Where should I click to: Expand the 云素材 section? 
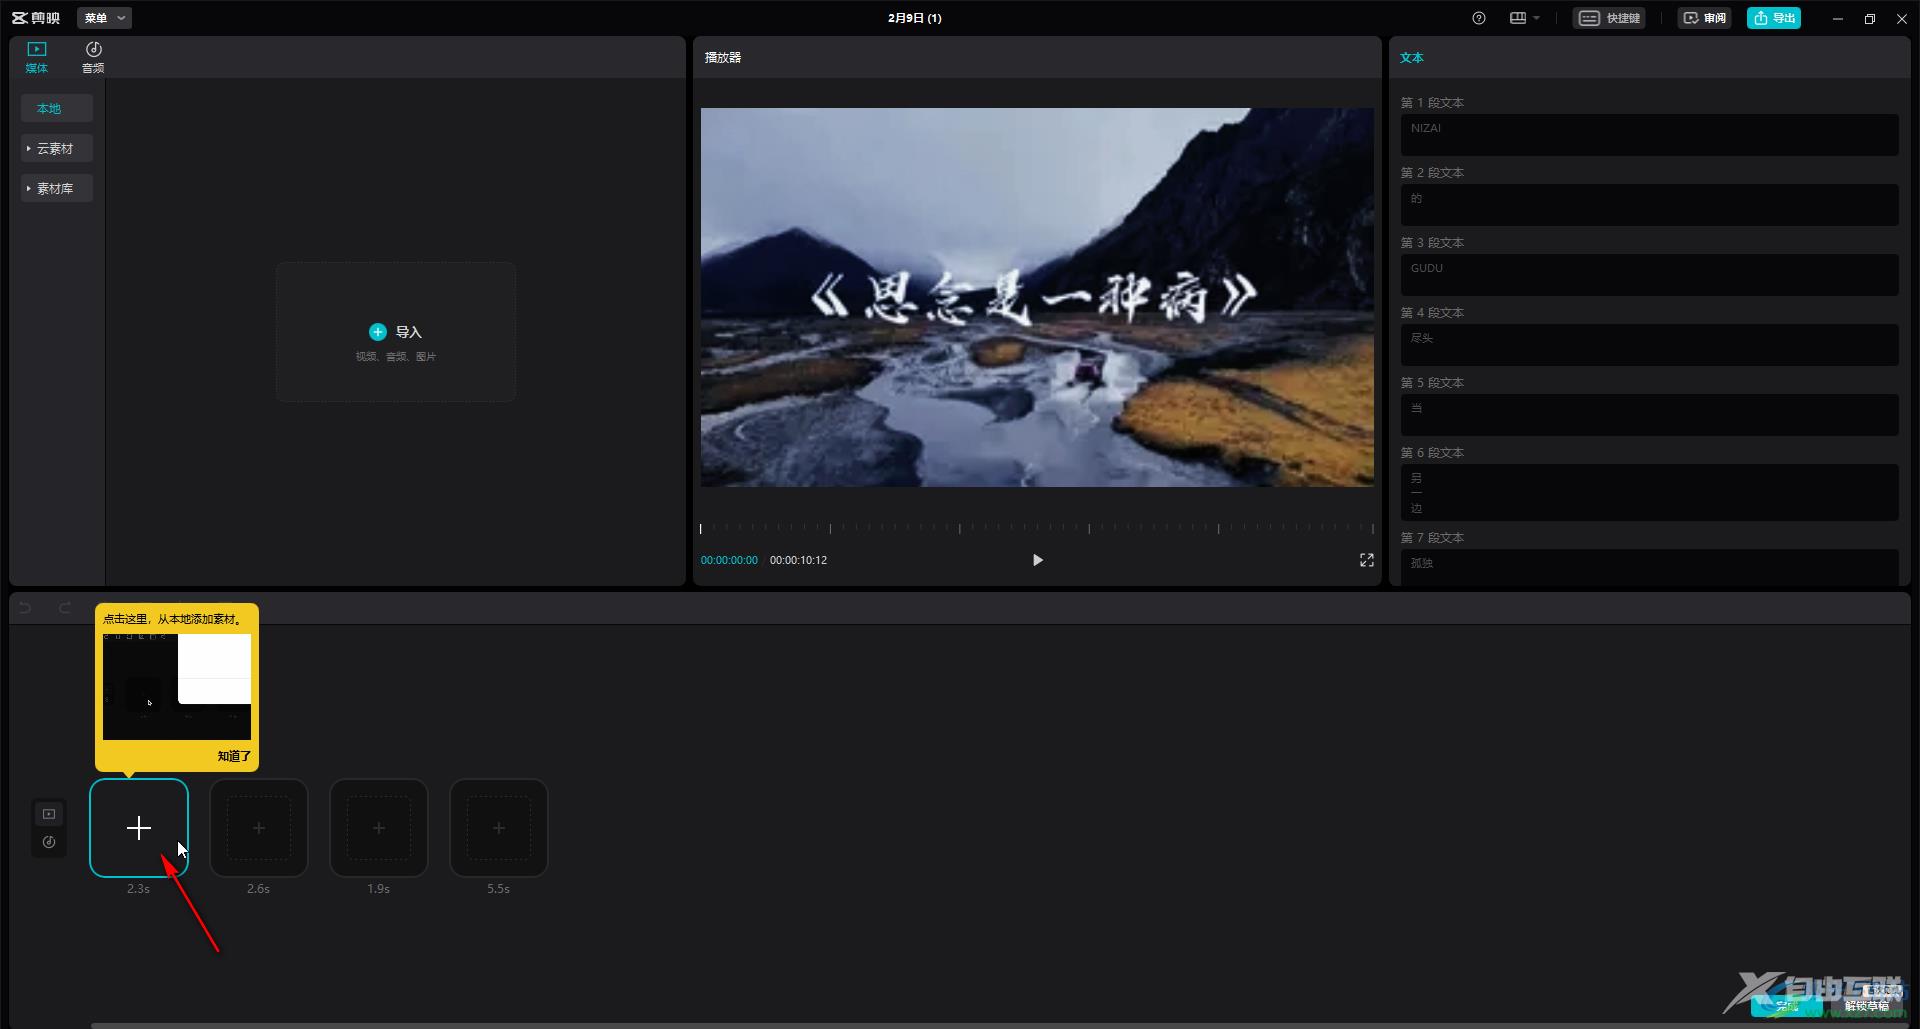pos(57,148)
